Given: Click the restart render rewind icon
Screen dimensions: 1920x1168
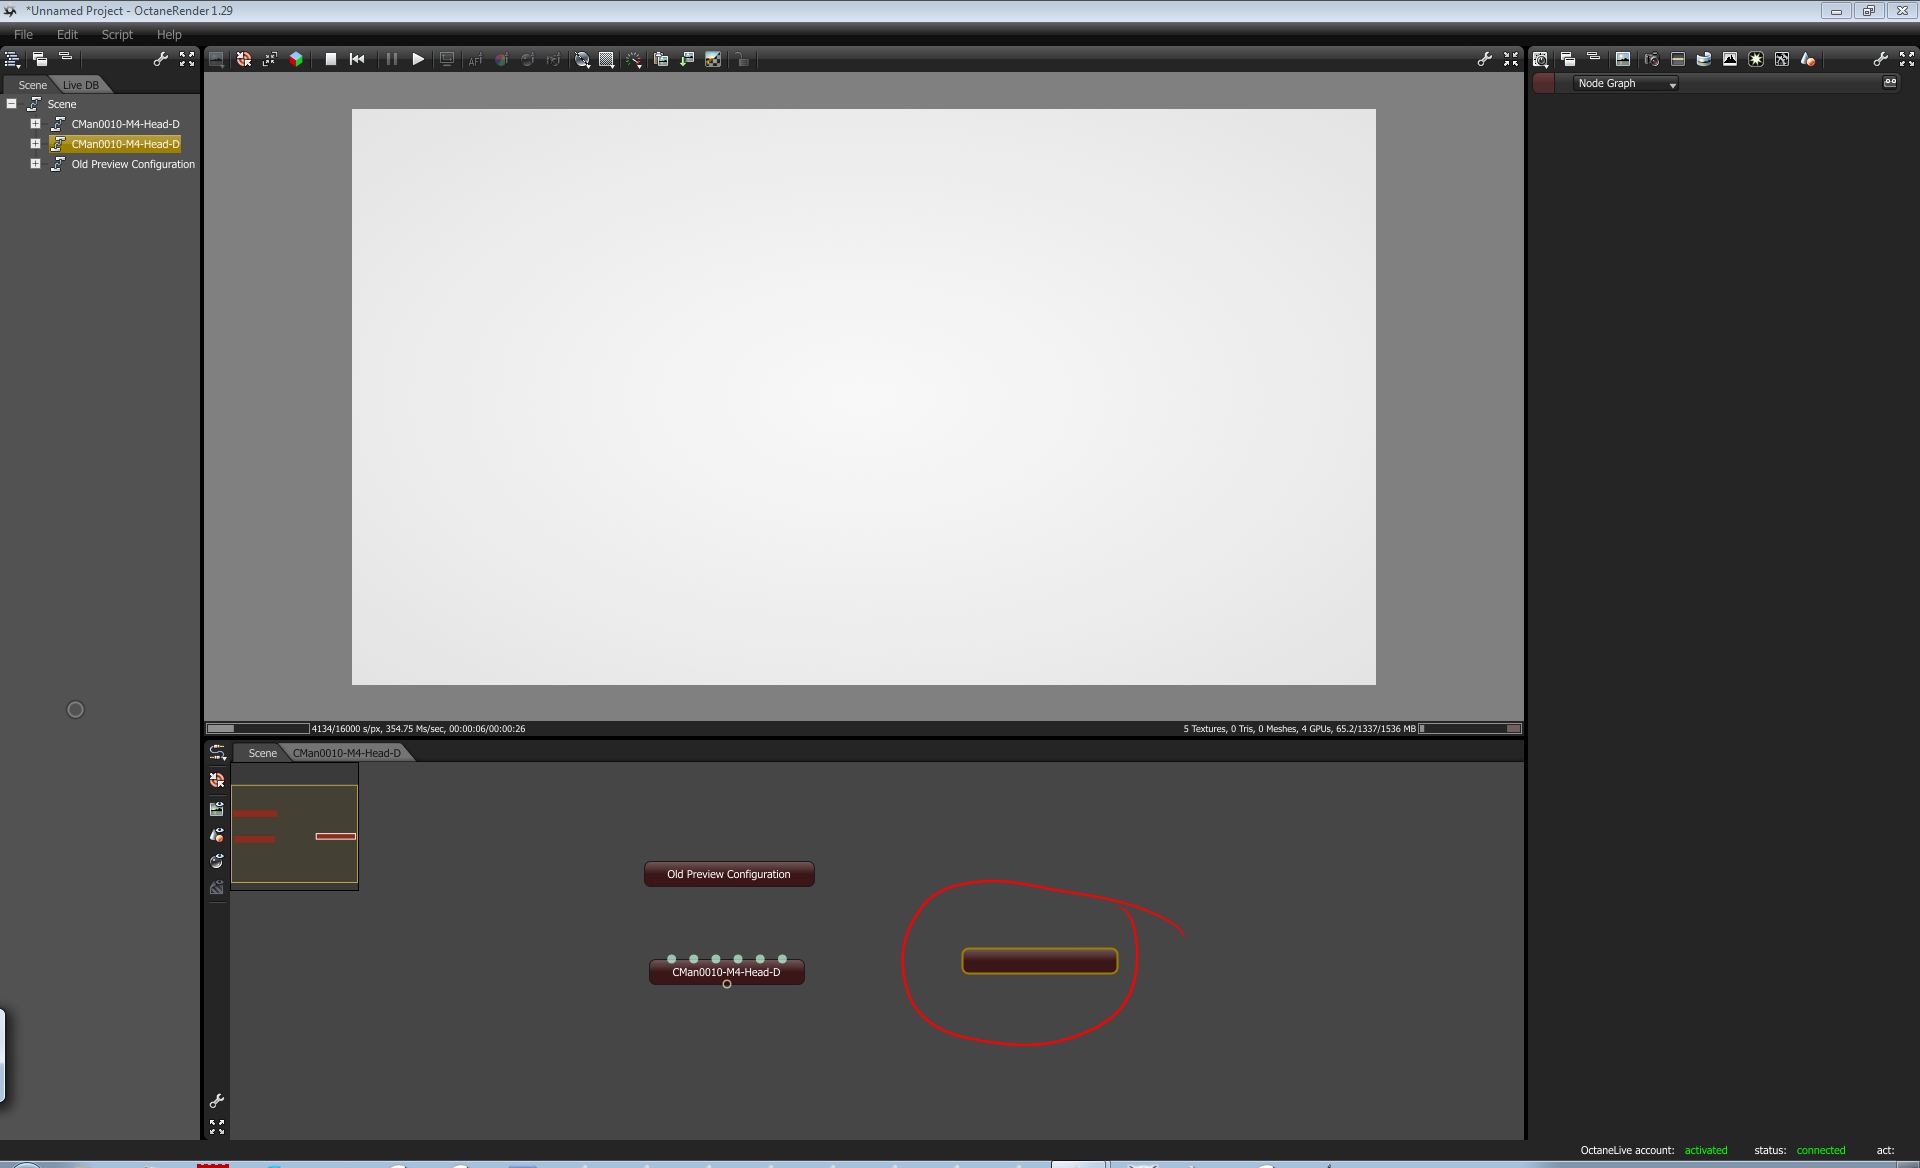Looking at the screenshot, I should 357,59.
